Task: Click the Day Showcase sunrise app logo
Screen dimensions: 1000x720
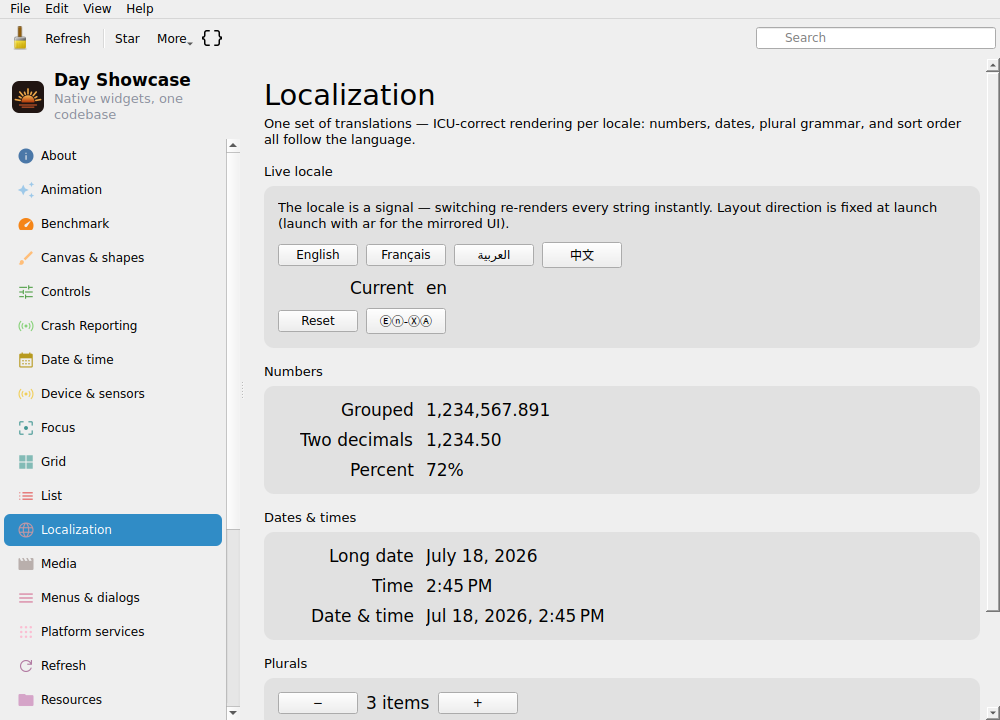Action: (28, 97)
